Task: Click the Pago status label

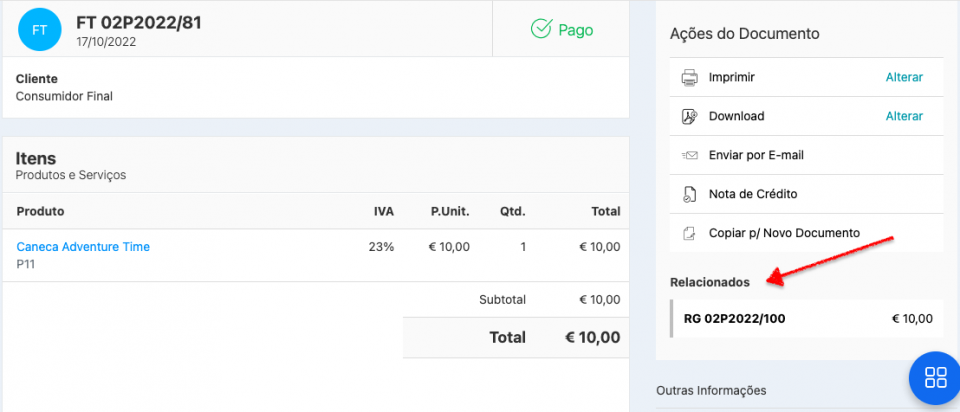Action: tap(576, 30)
